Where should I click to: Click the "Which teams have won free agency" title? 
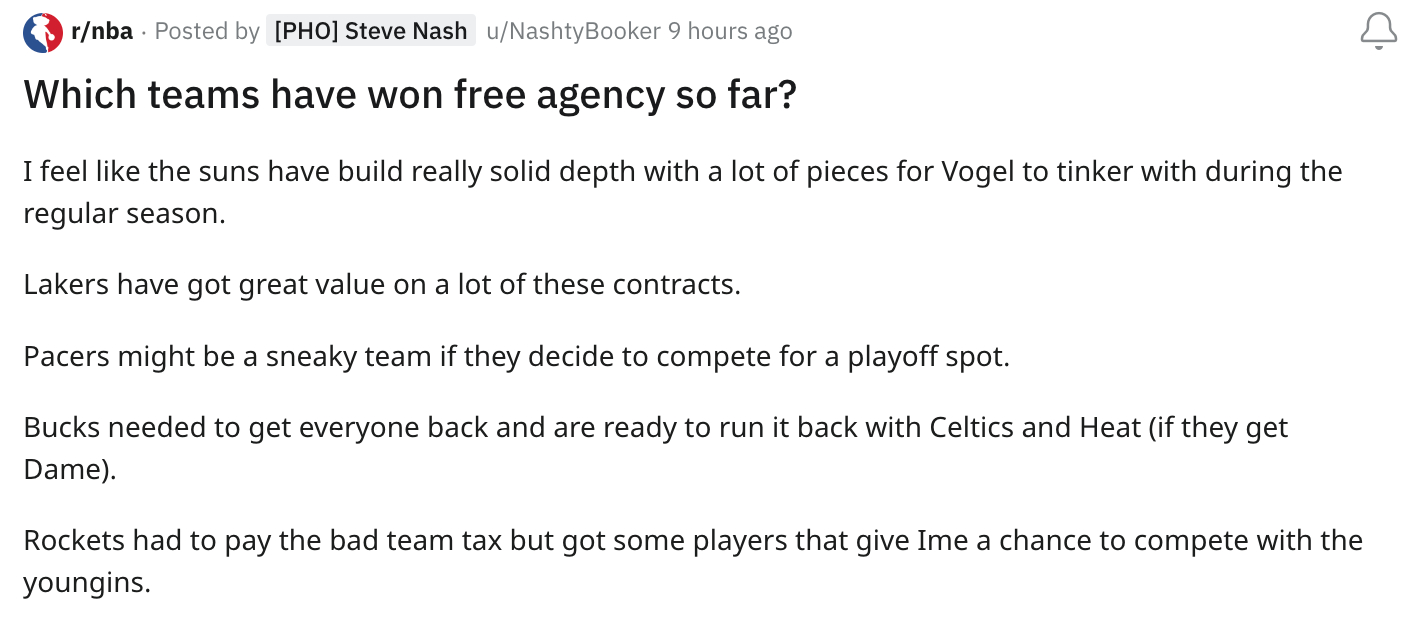pyautogui.click(x=410, y=95)
